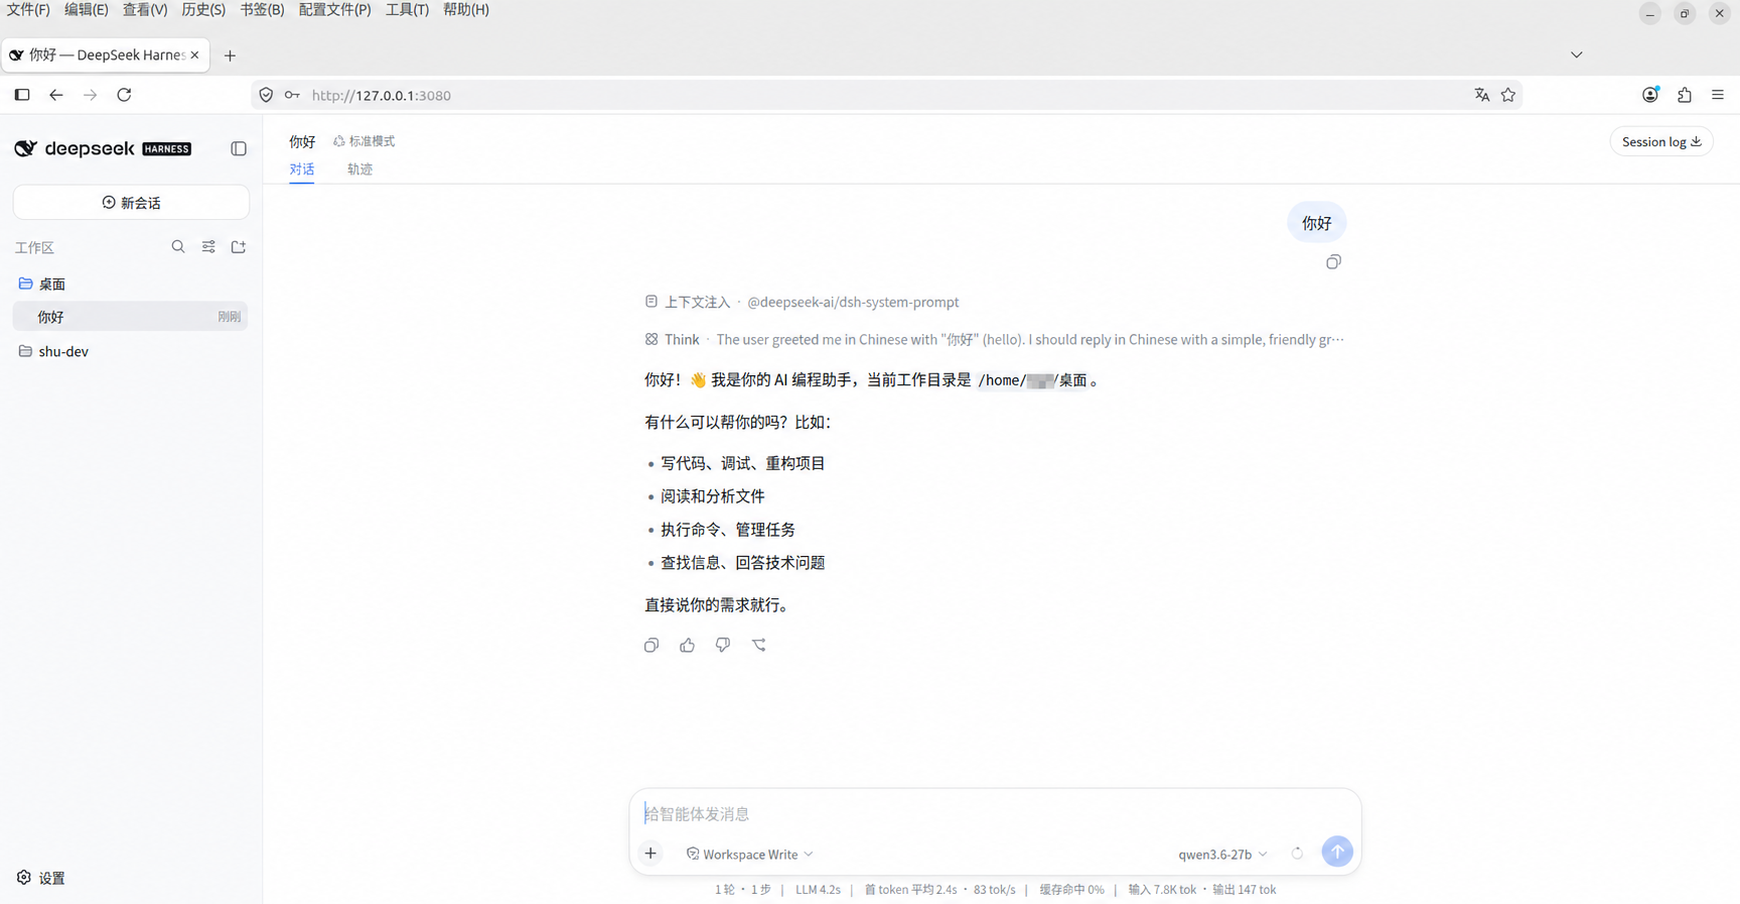
Task: Click the deepseek logo
Action: pyautogui.click(x=102, y=149)
